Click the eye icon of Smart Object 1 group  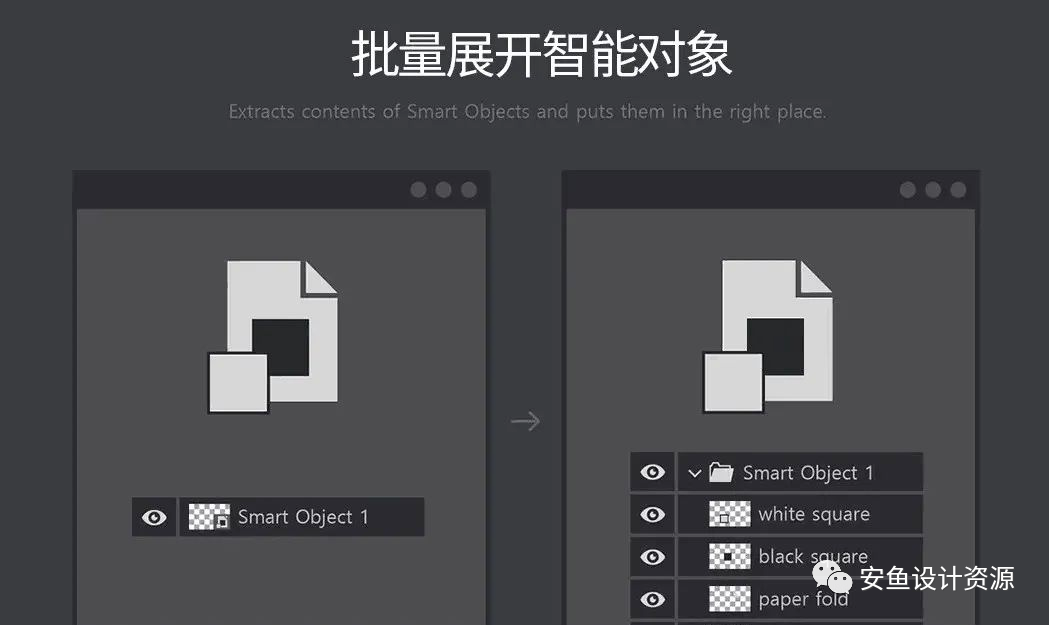[652, 472]
